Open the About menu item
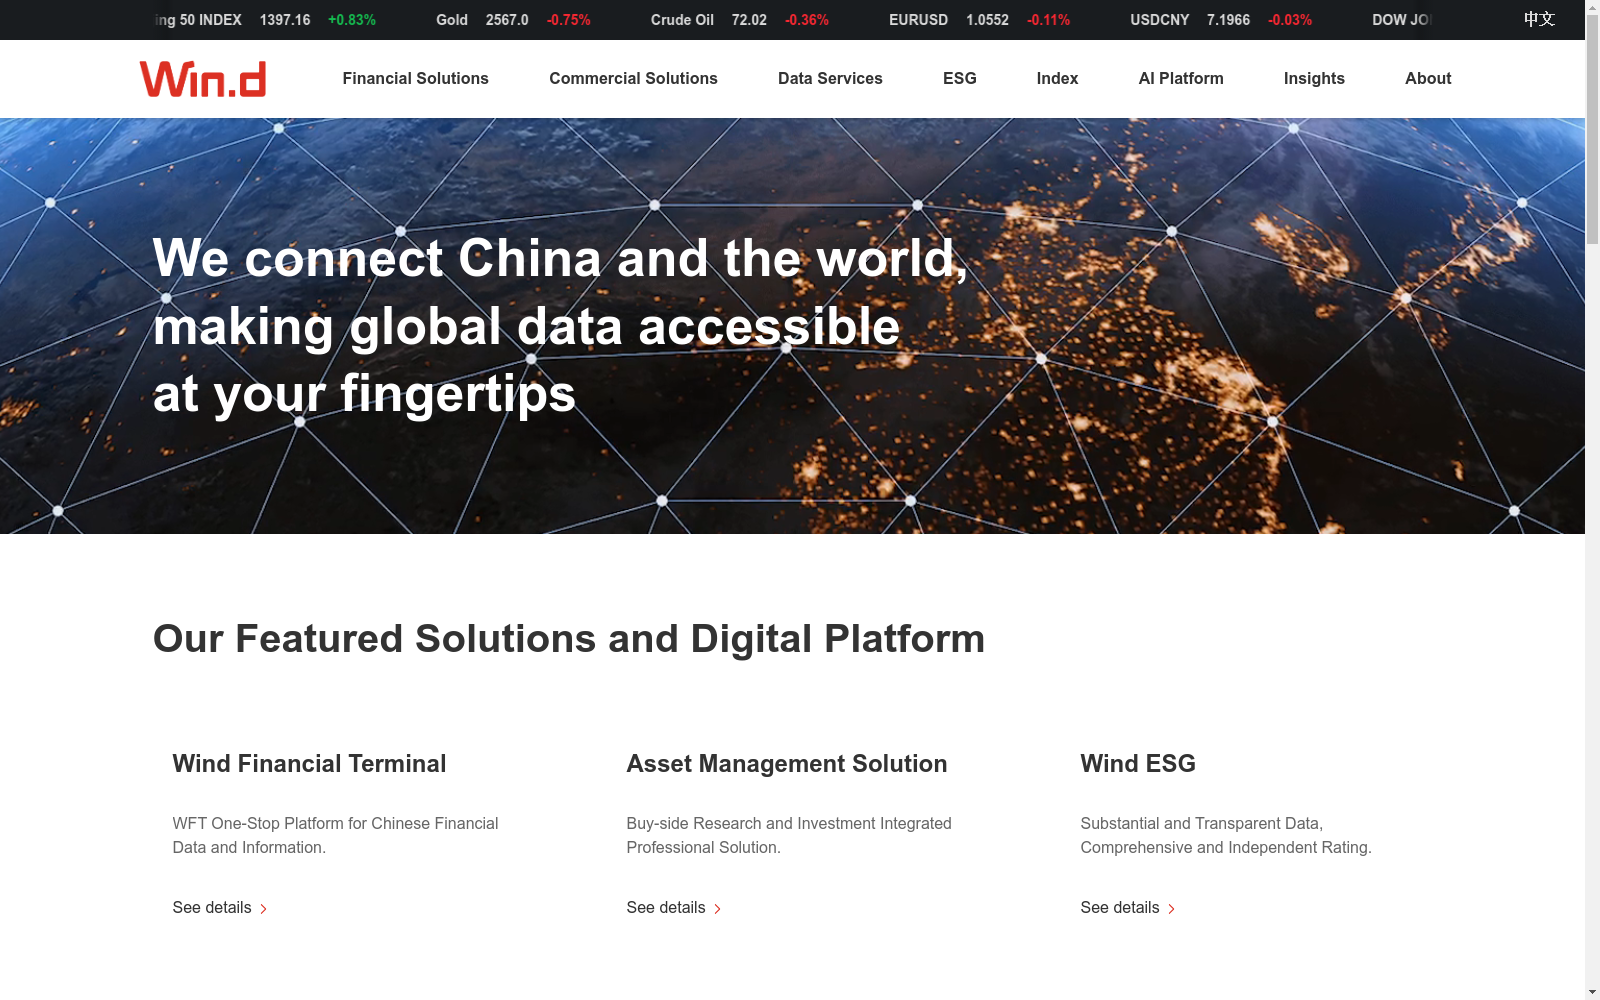 (x=1428, y=78)
